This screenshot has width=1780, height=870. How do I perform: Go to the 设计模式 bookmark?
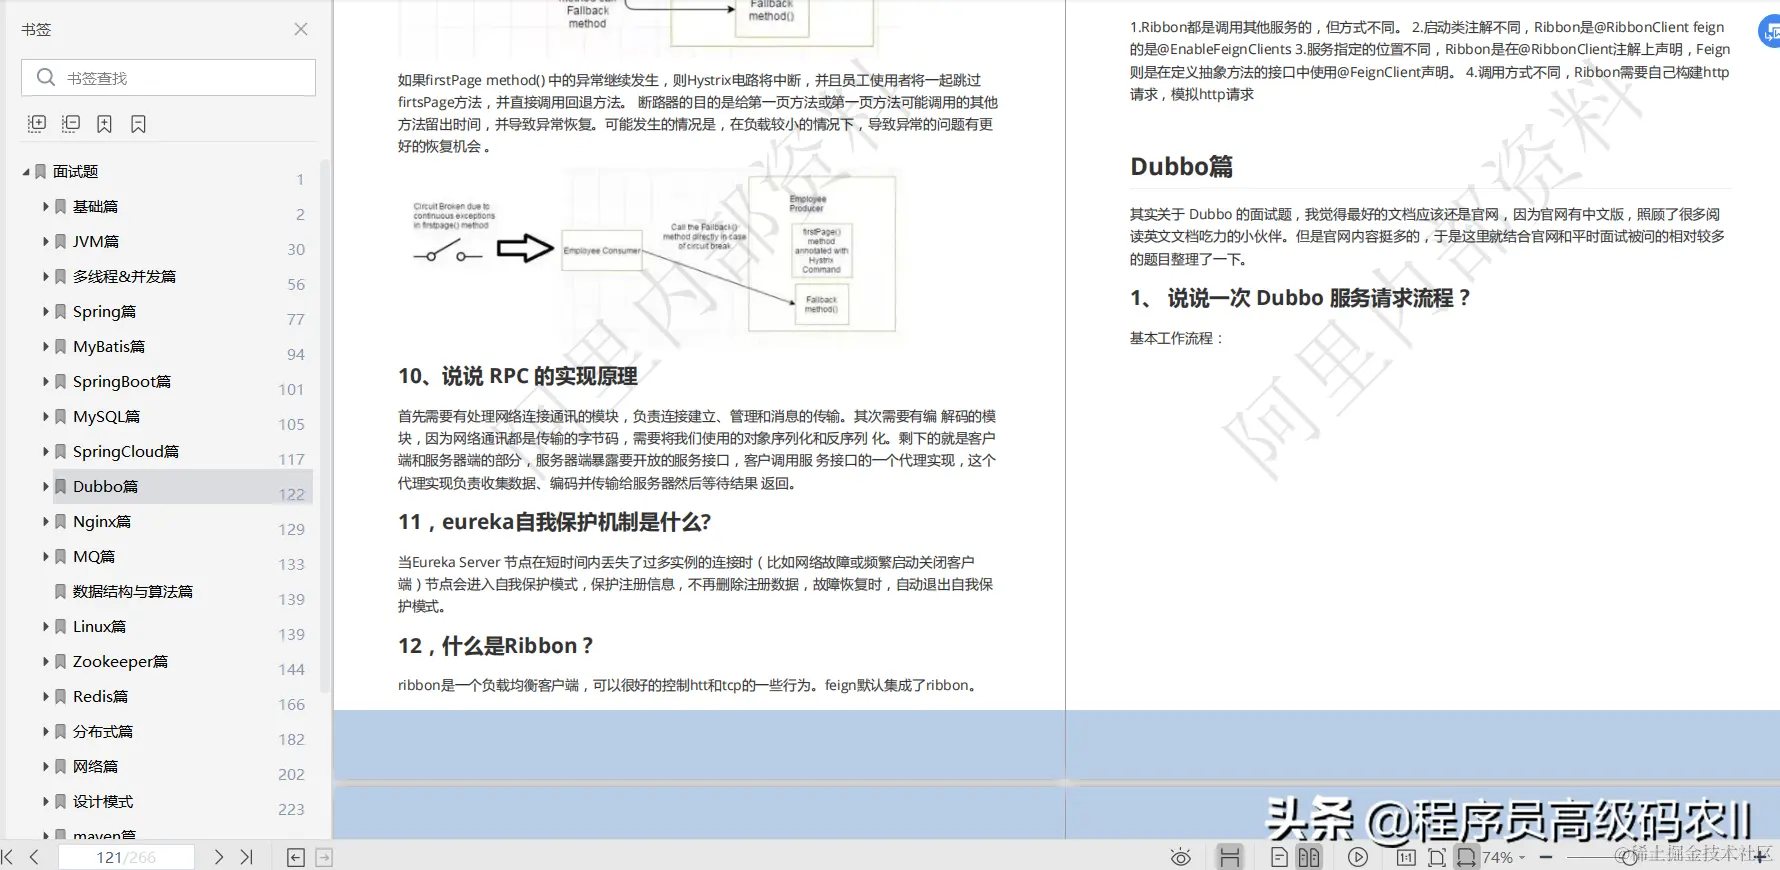[102, 801]
